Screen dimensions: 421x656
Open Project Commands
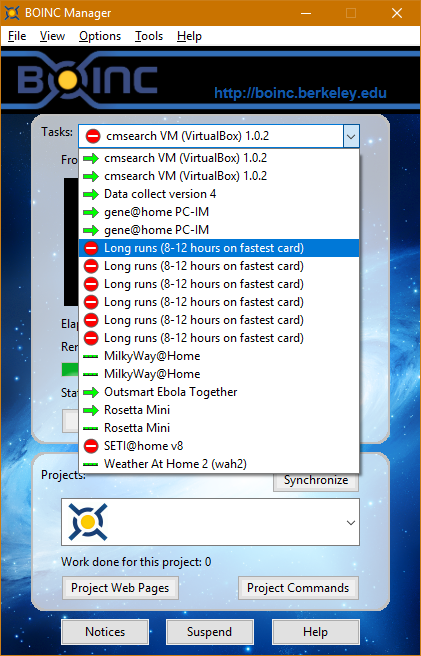(298, 588)
